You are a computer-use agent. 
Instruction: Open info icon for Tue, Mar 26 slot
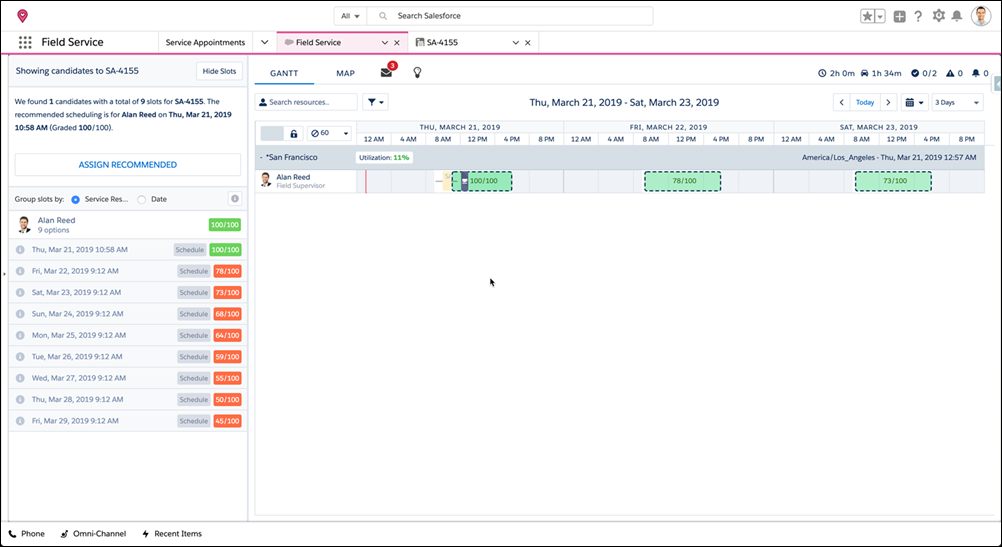tap(20, 357)
